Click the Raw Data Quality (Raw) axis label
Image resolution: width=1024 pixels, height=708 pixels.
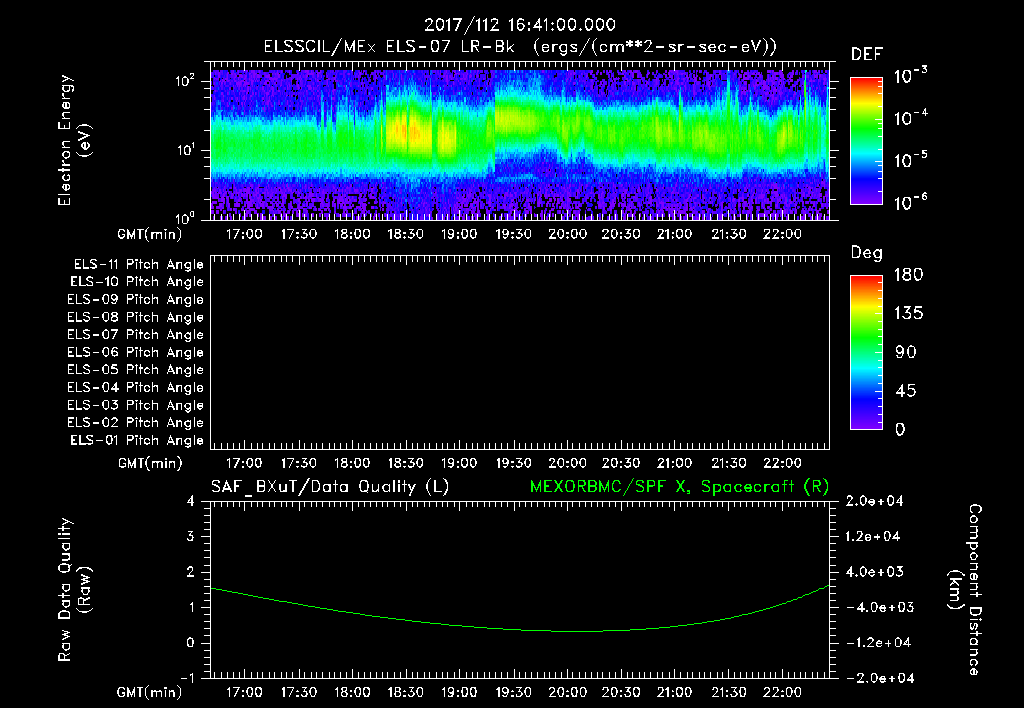pos(74,590)
